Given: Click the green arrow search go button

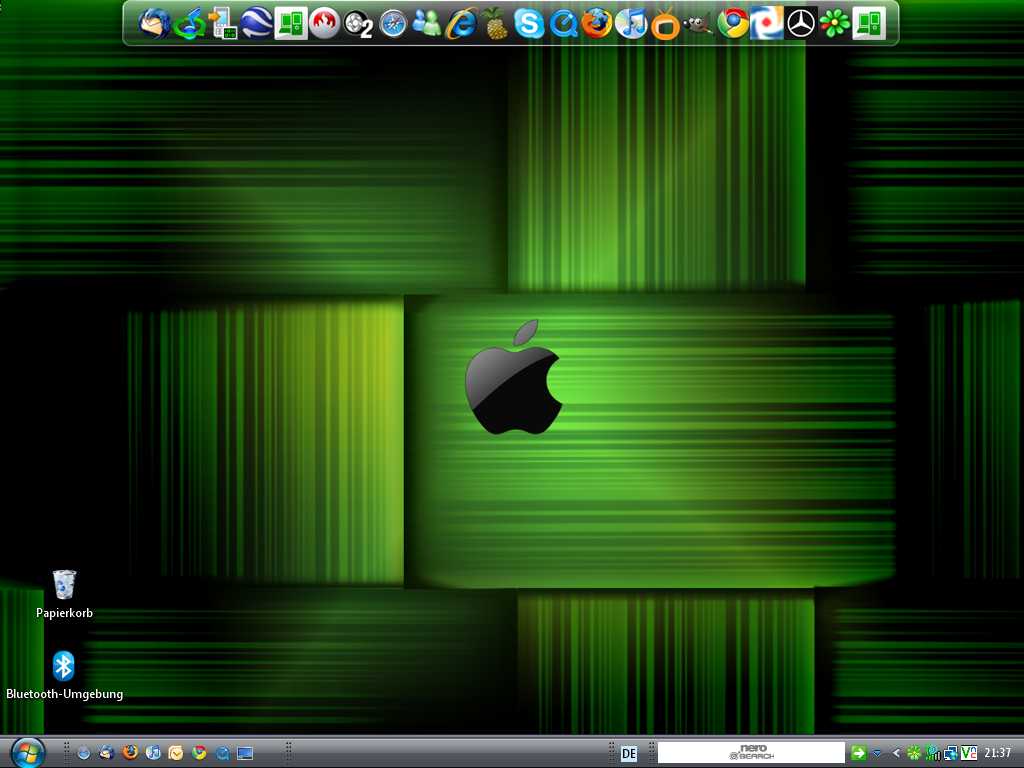Looking at the screenshot, I should tap(858, 753).
